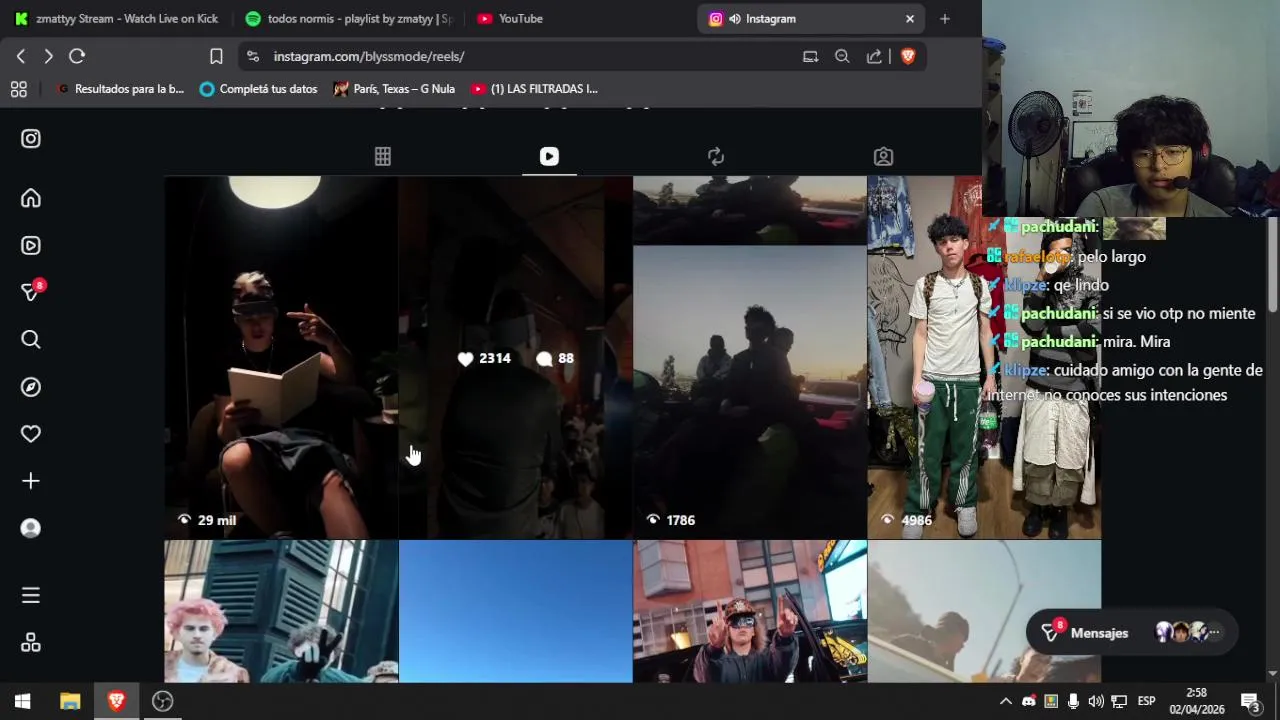Screen dimensions: 1280x720
Task: View site information icon in address bar
Action: (x=252, y=56)
